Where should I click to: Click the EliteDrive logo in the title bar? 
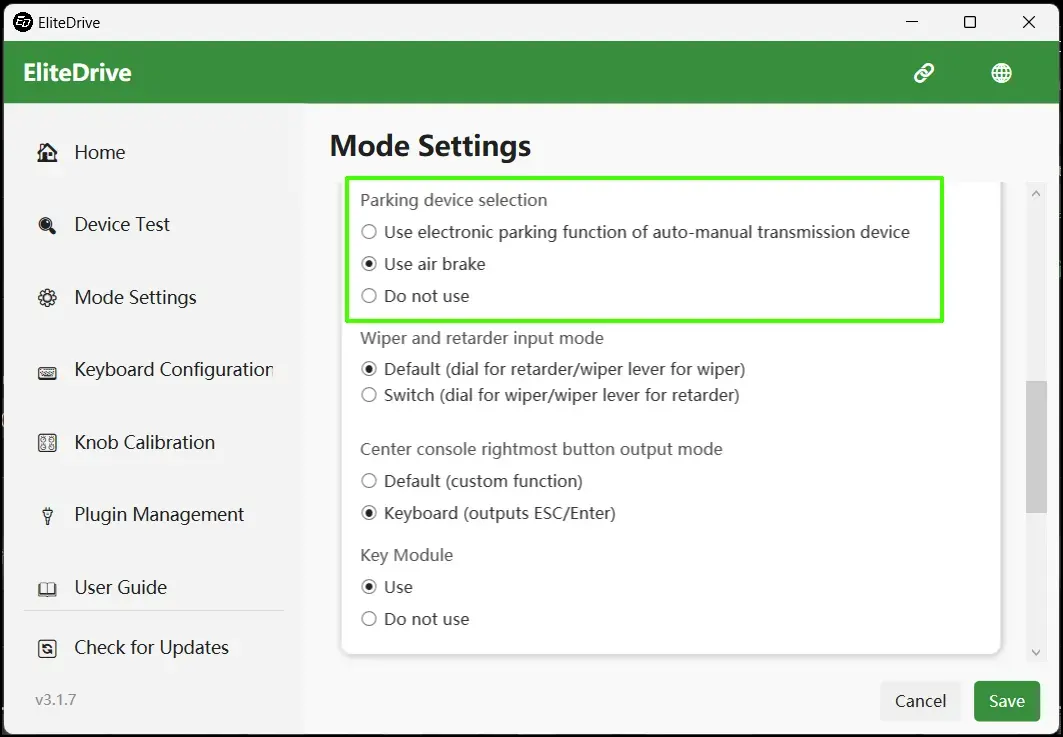tap(22, 22)
